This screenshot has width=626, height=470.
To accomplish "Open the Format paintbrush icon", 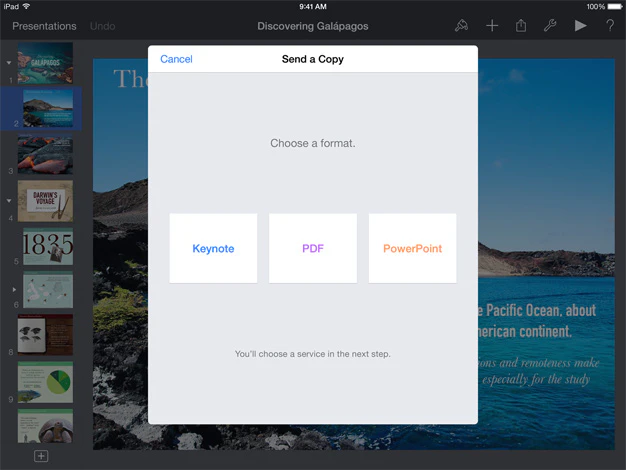I will click(x=461, y=26).
